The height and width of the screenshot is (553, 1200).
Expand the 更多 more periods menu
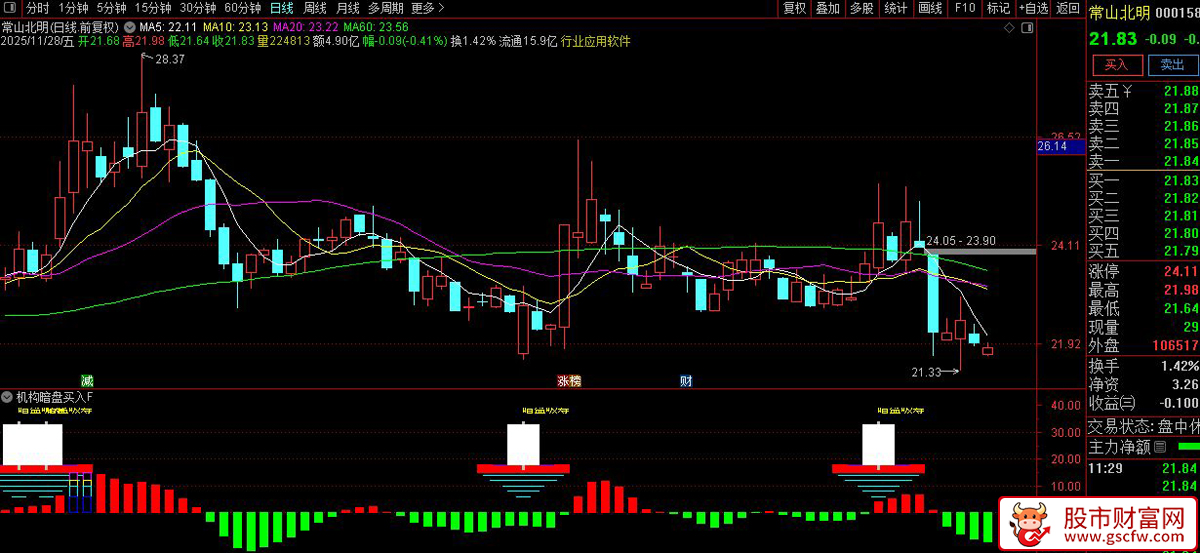(427, 8)
